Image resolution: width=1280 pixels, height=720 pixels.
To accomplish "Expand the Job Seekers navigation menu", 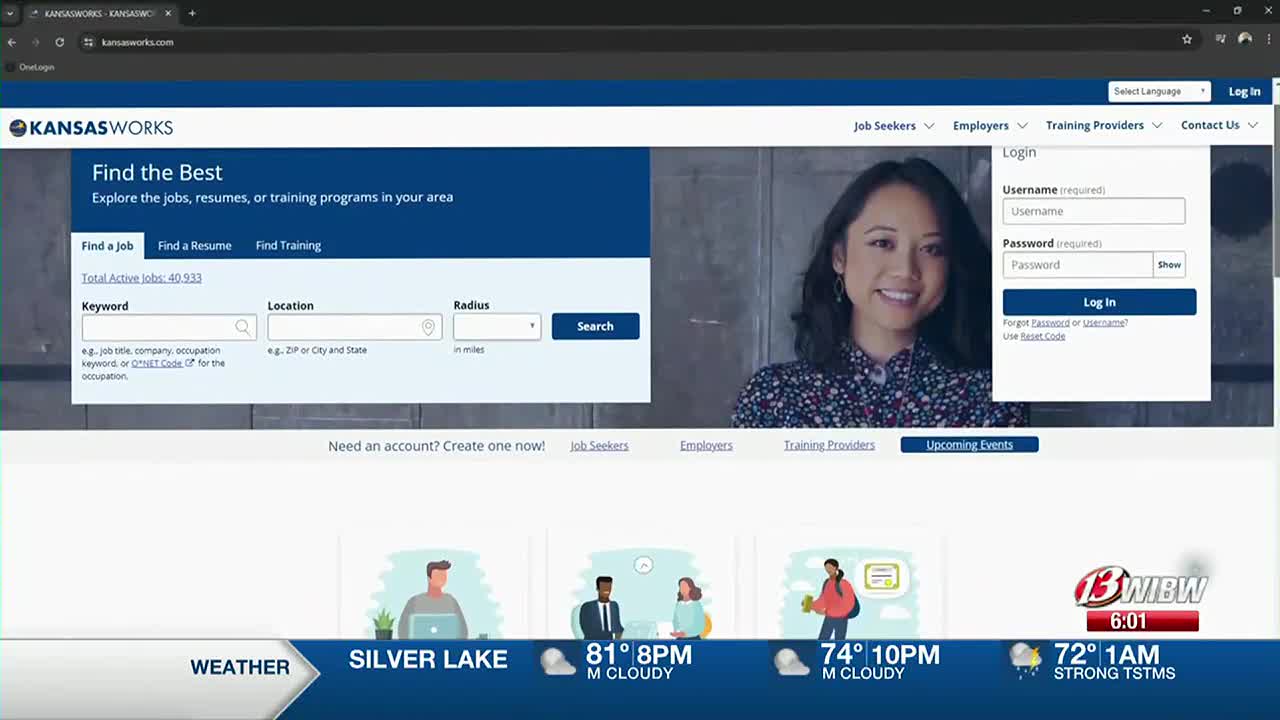I will [x=894, y=126].
